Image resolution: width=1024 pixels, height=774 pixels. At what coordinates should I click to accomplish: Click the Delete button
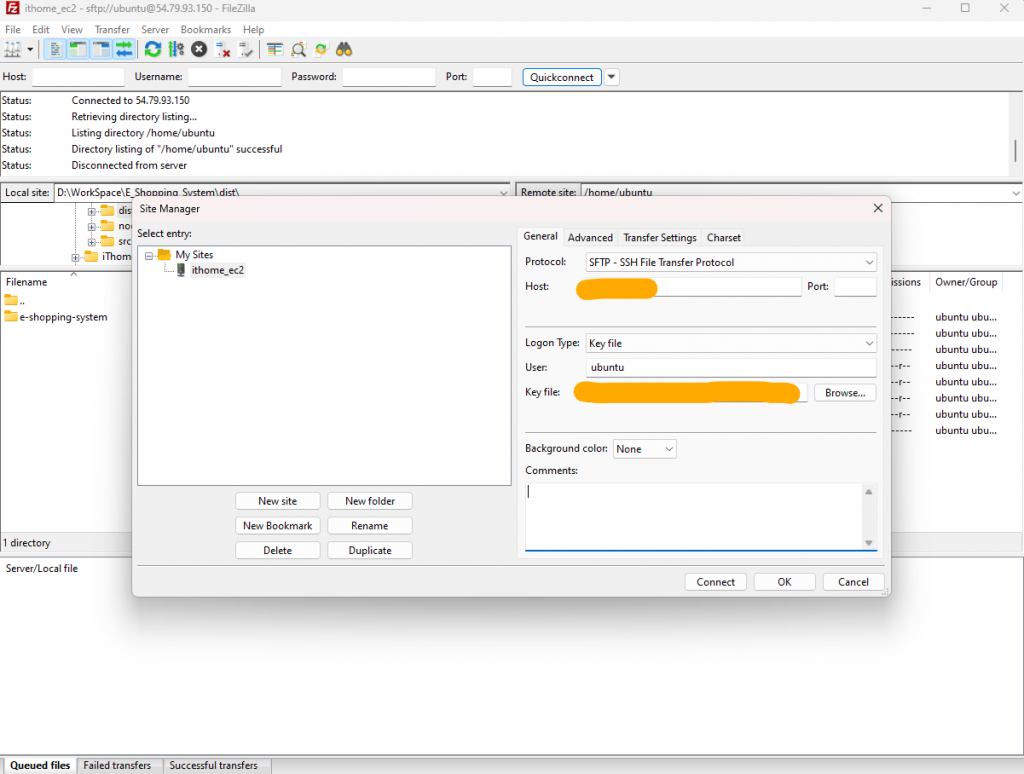[278, 551]
